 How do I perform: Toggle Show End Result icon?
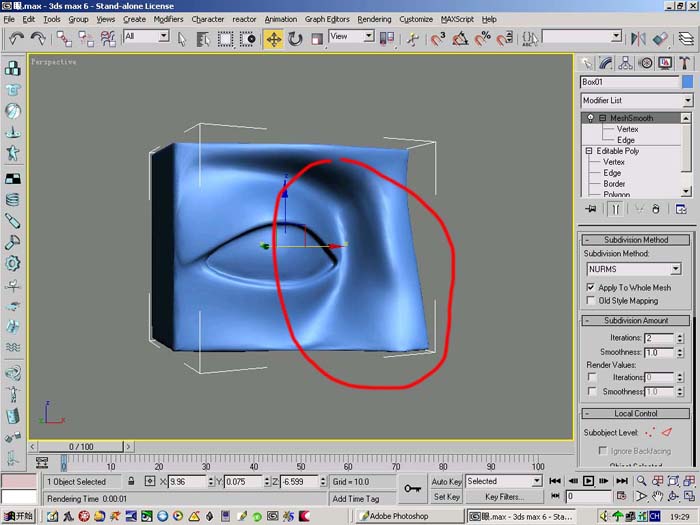tap(615, 209)
